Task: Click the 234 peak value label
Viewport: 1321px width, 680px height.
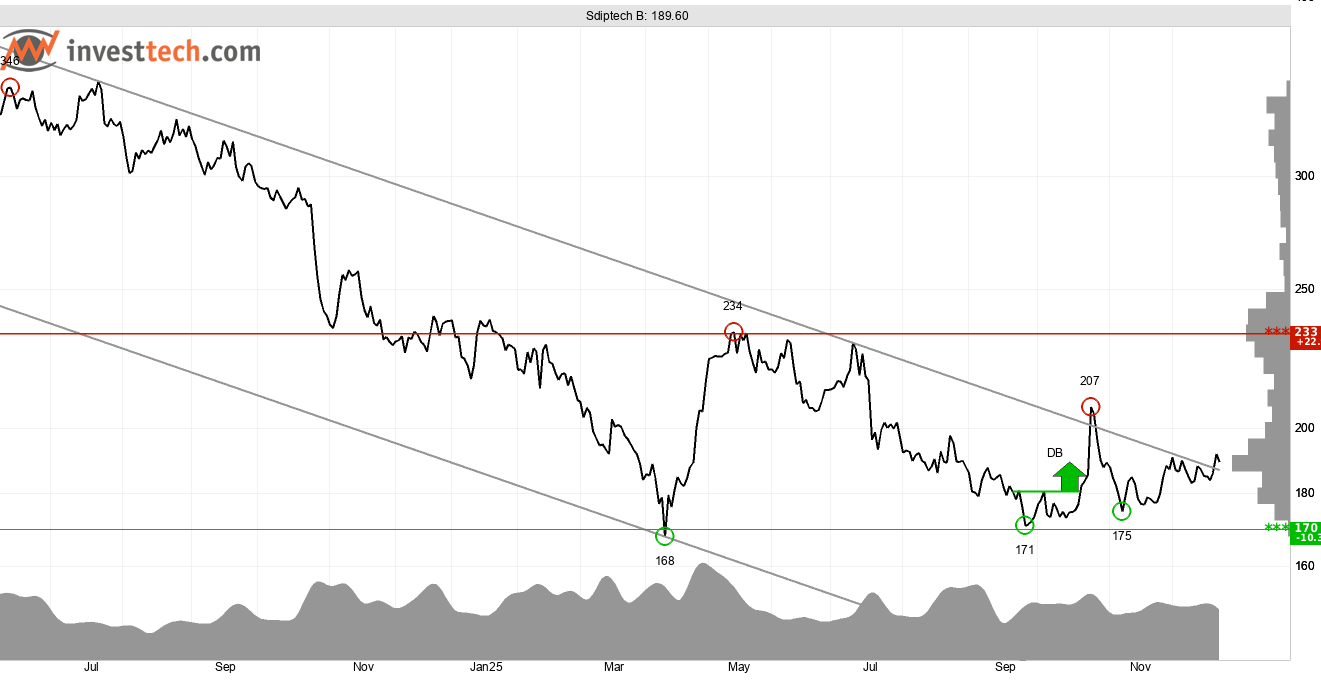Action: point(733,306)
